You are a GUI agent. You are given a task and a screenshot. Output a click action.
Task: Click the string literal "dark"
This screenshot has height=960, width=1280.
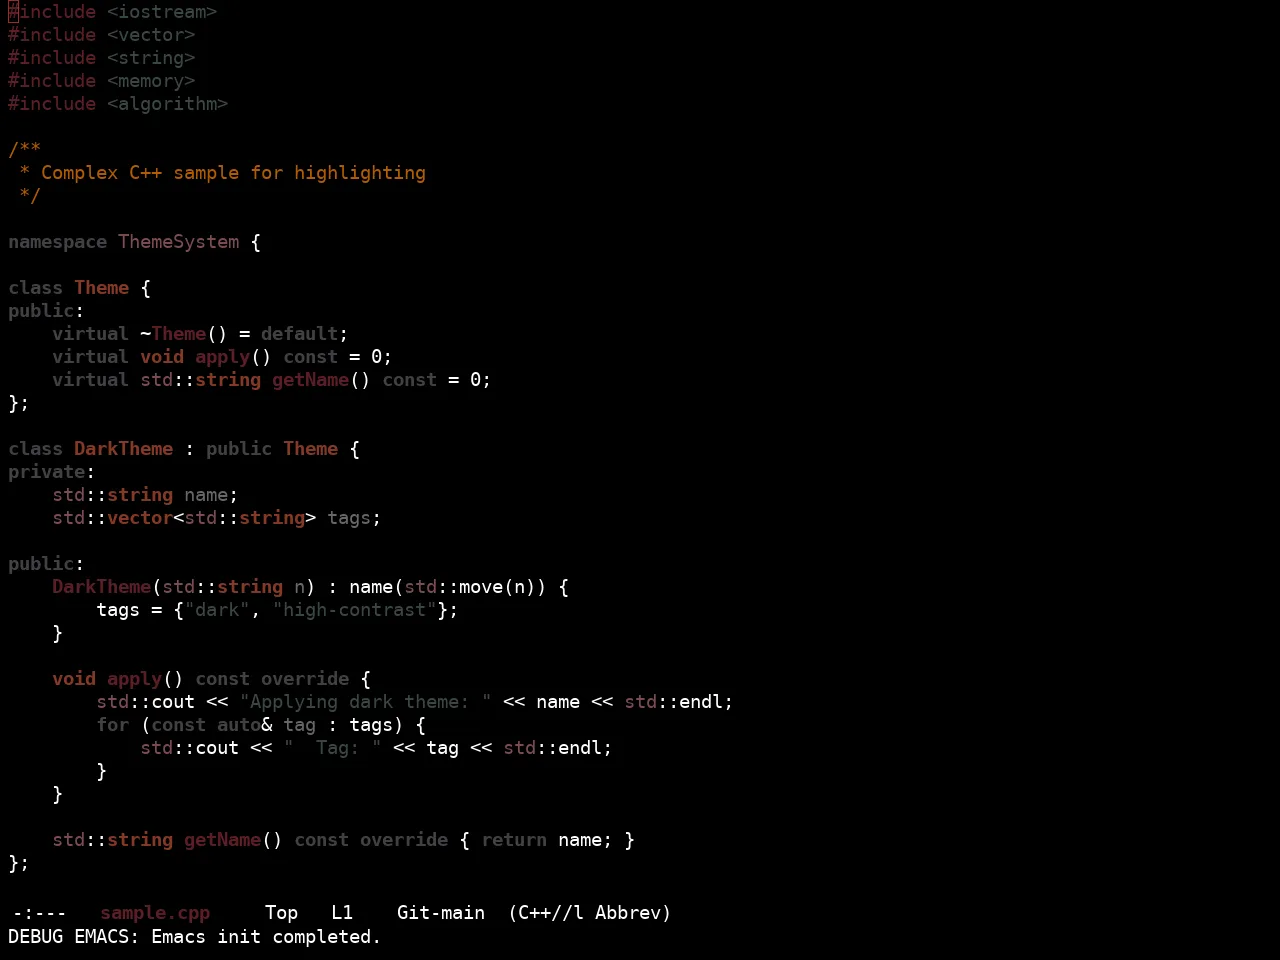tap(217, 610)
